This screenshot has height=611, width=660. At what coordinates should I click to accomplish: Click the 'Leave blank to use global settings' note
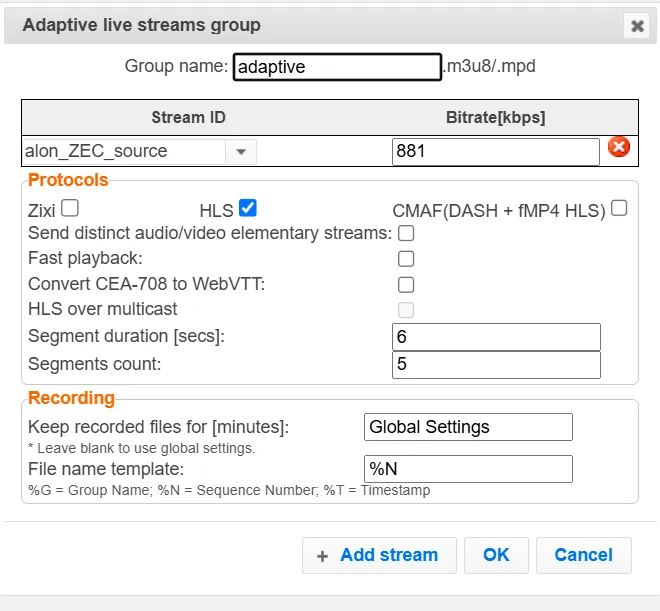142,449
